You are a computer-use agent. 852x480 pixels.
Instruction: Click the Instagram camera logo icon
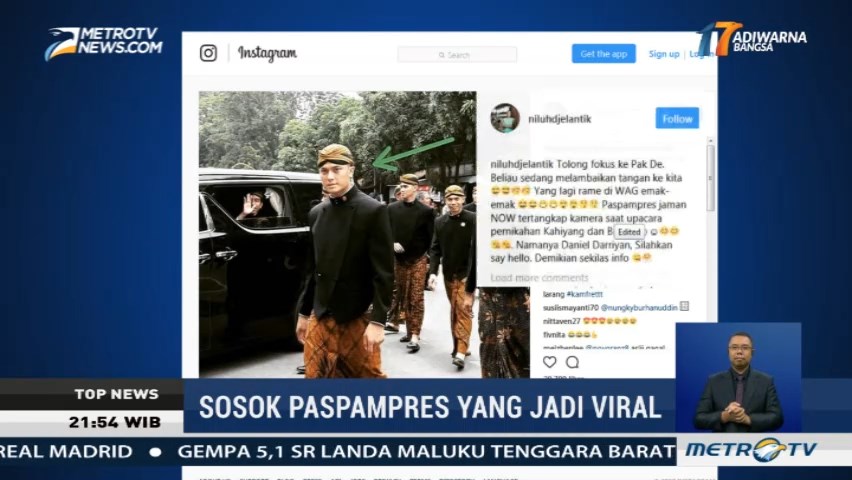coord(208,53)
